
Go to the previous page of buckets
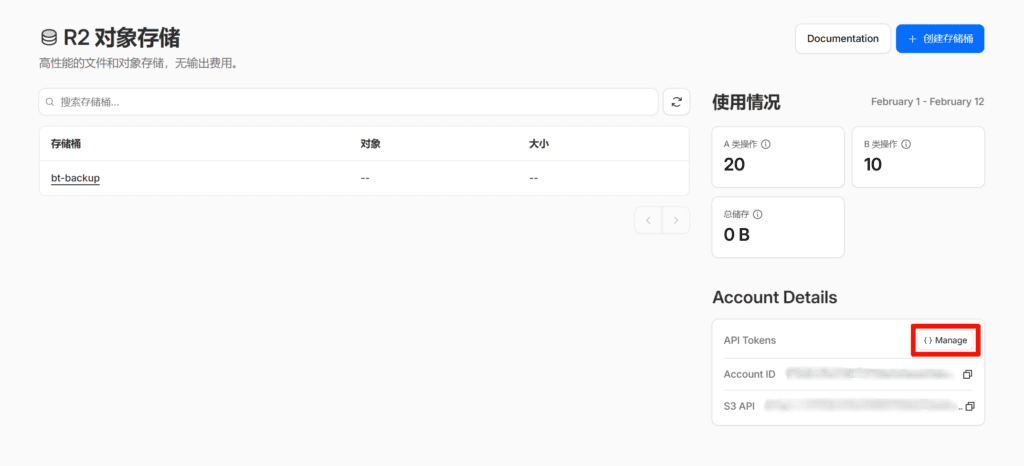[x=648, y=220]
